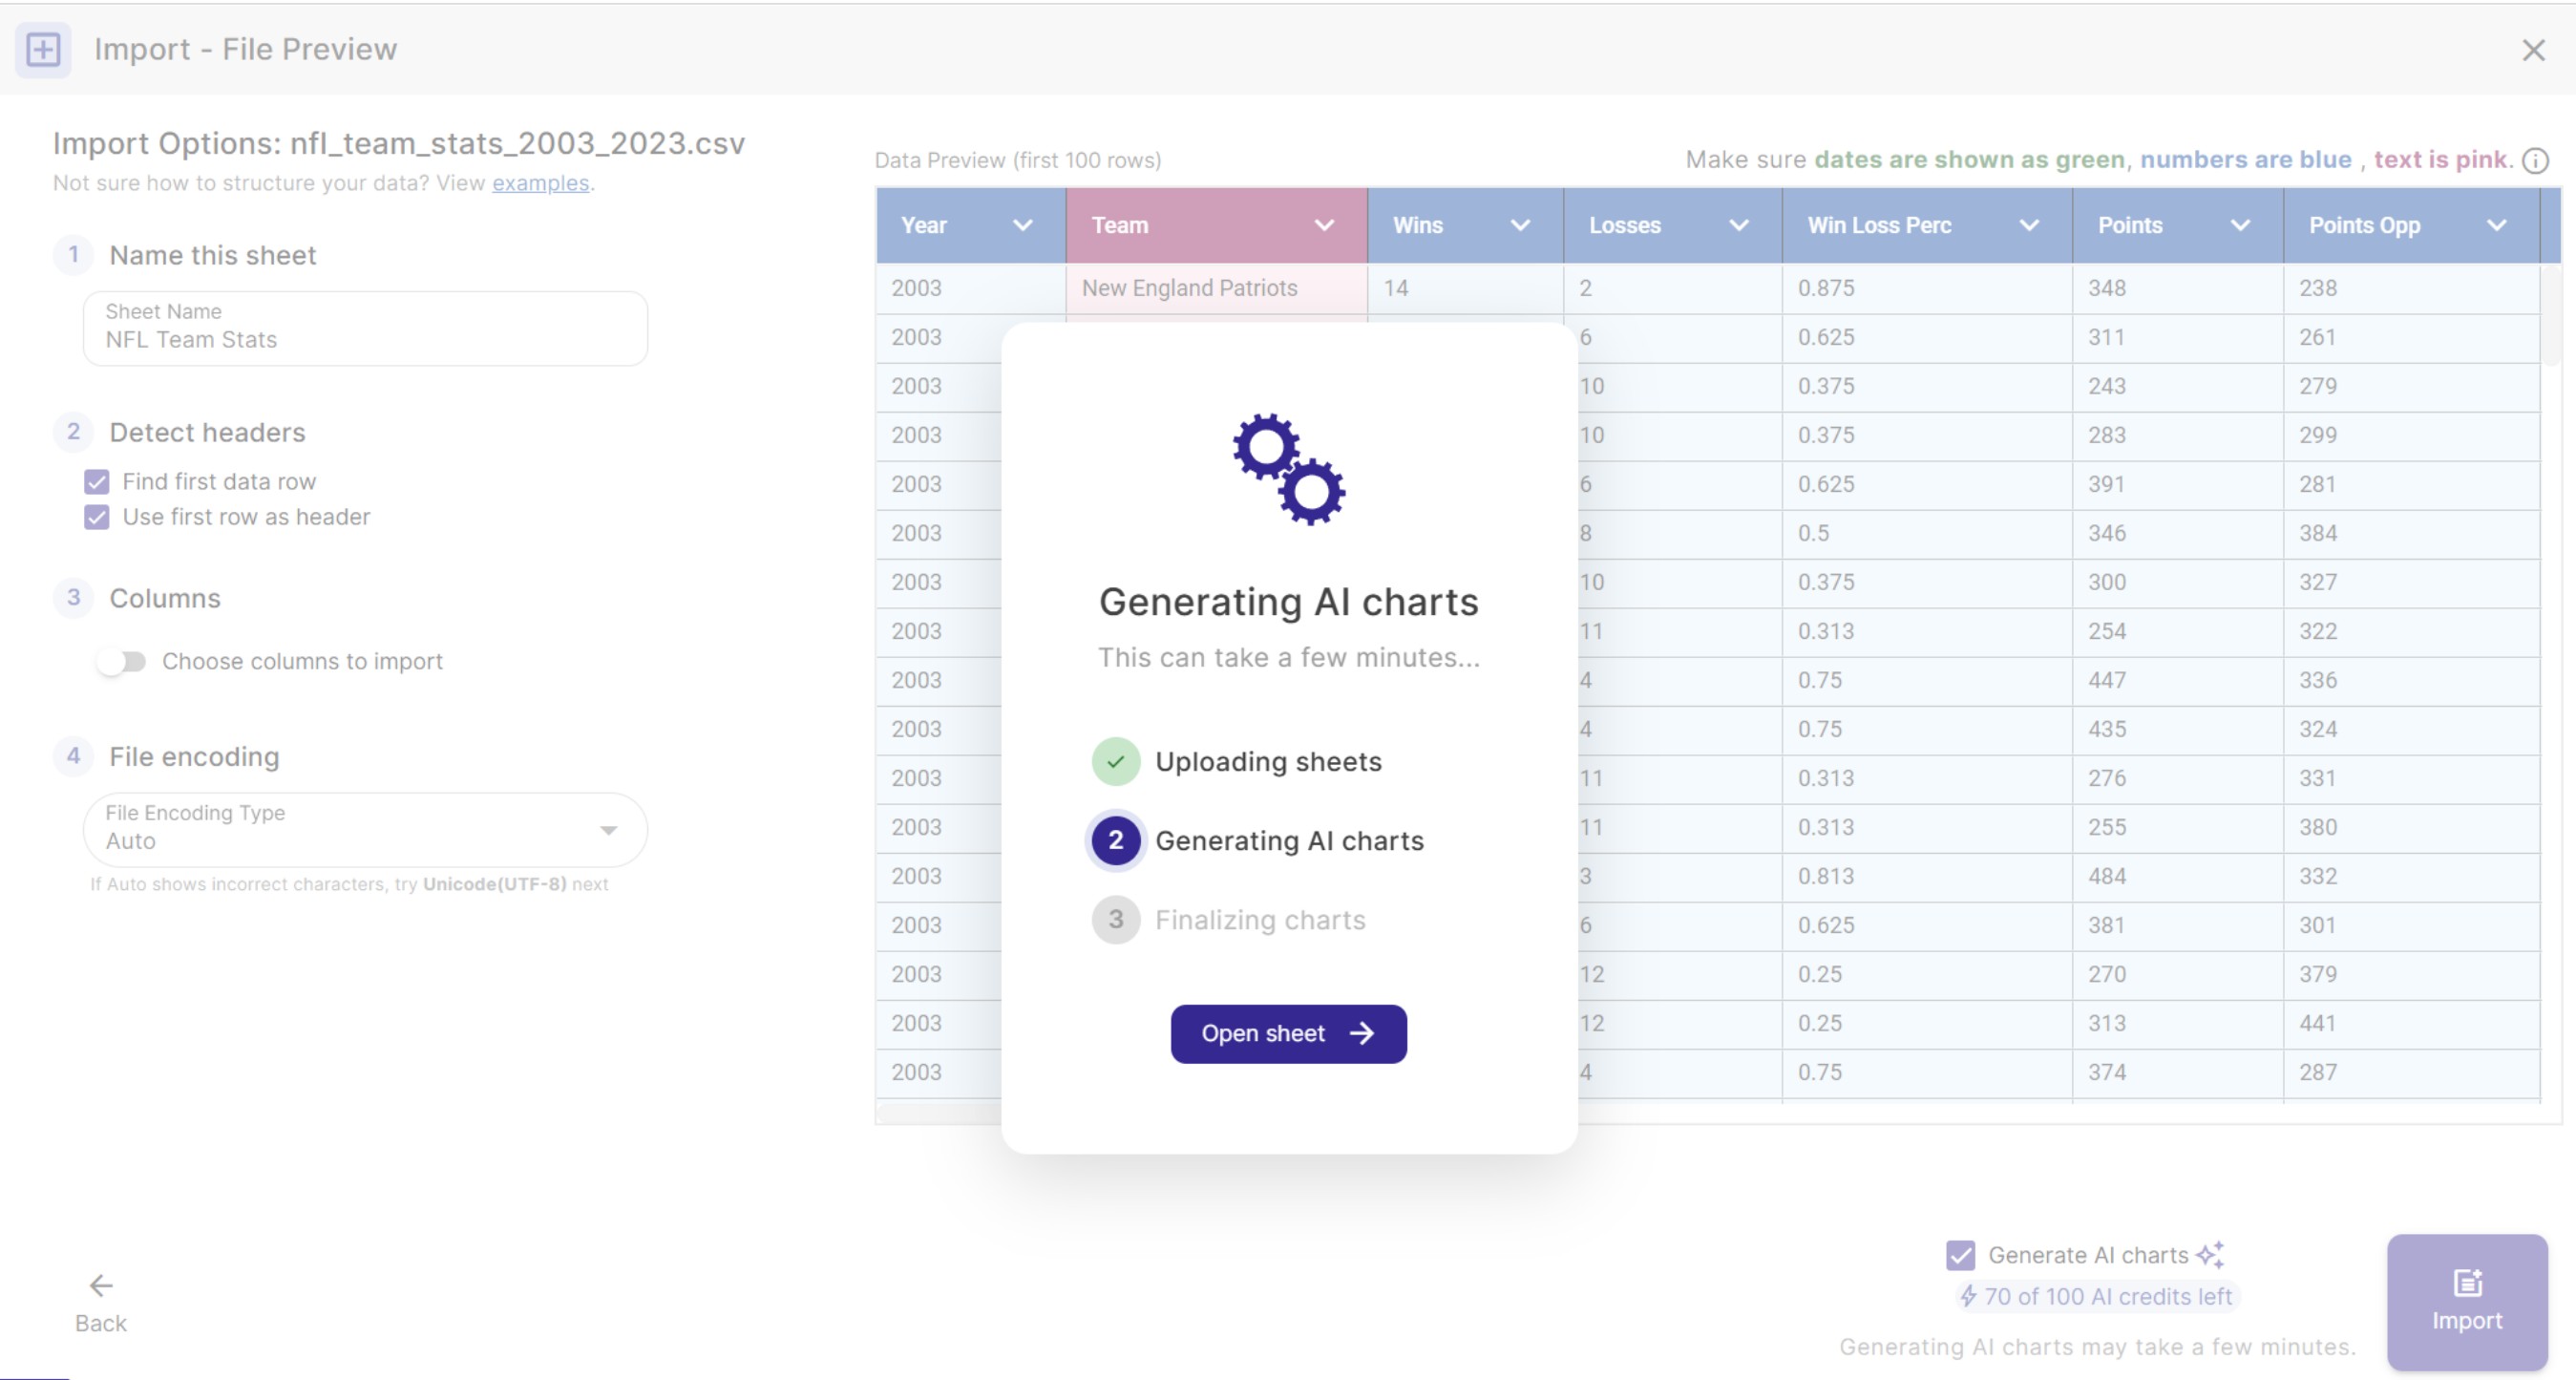Viewport: 2576px width, 1380px height.
Task: Click the Back arrow icon
Action: pos(100,1285)
